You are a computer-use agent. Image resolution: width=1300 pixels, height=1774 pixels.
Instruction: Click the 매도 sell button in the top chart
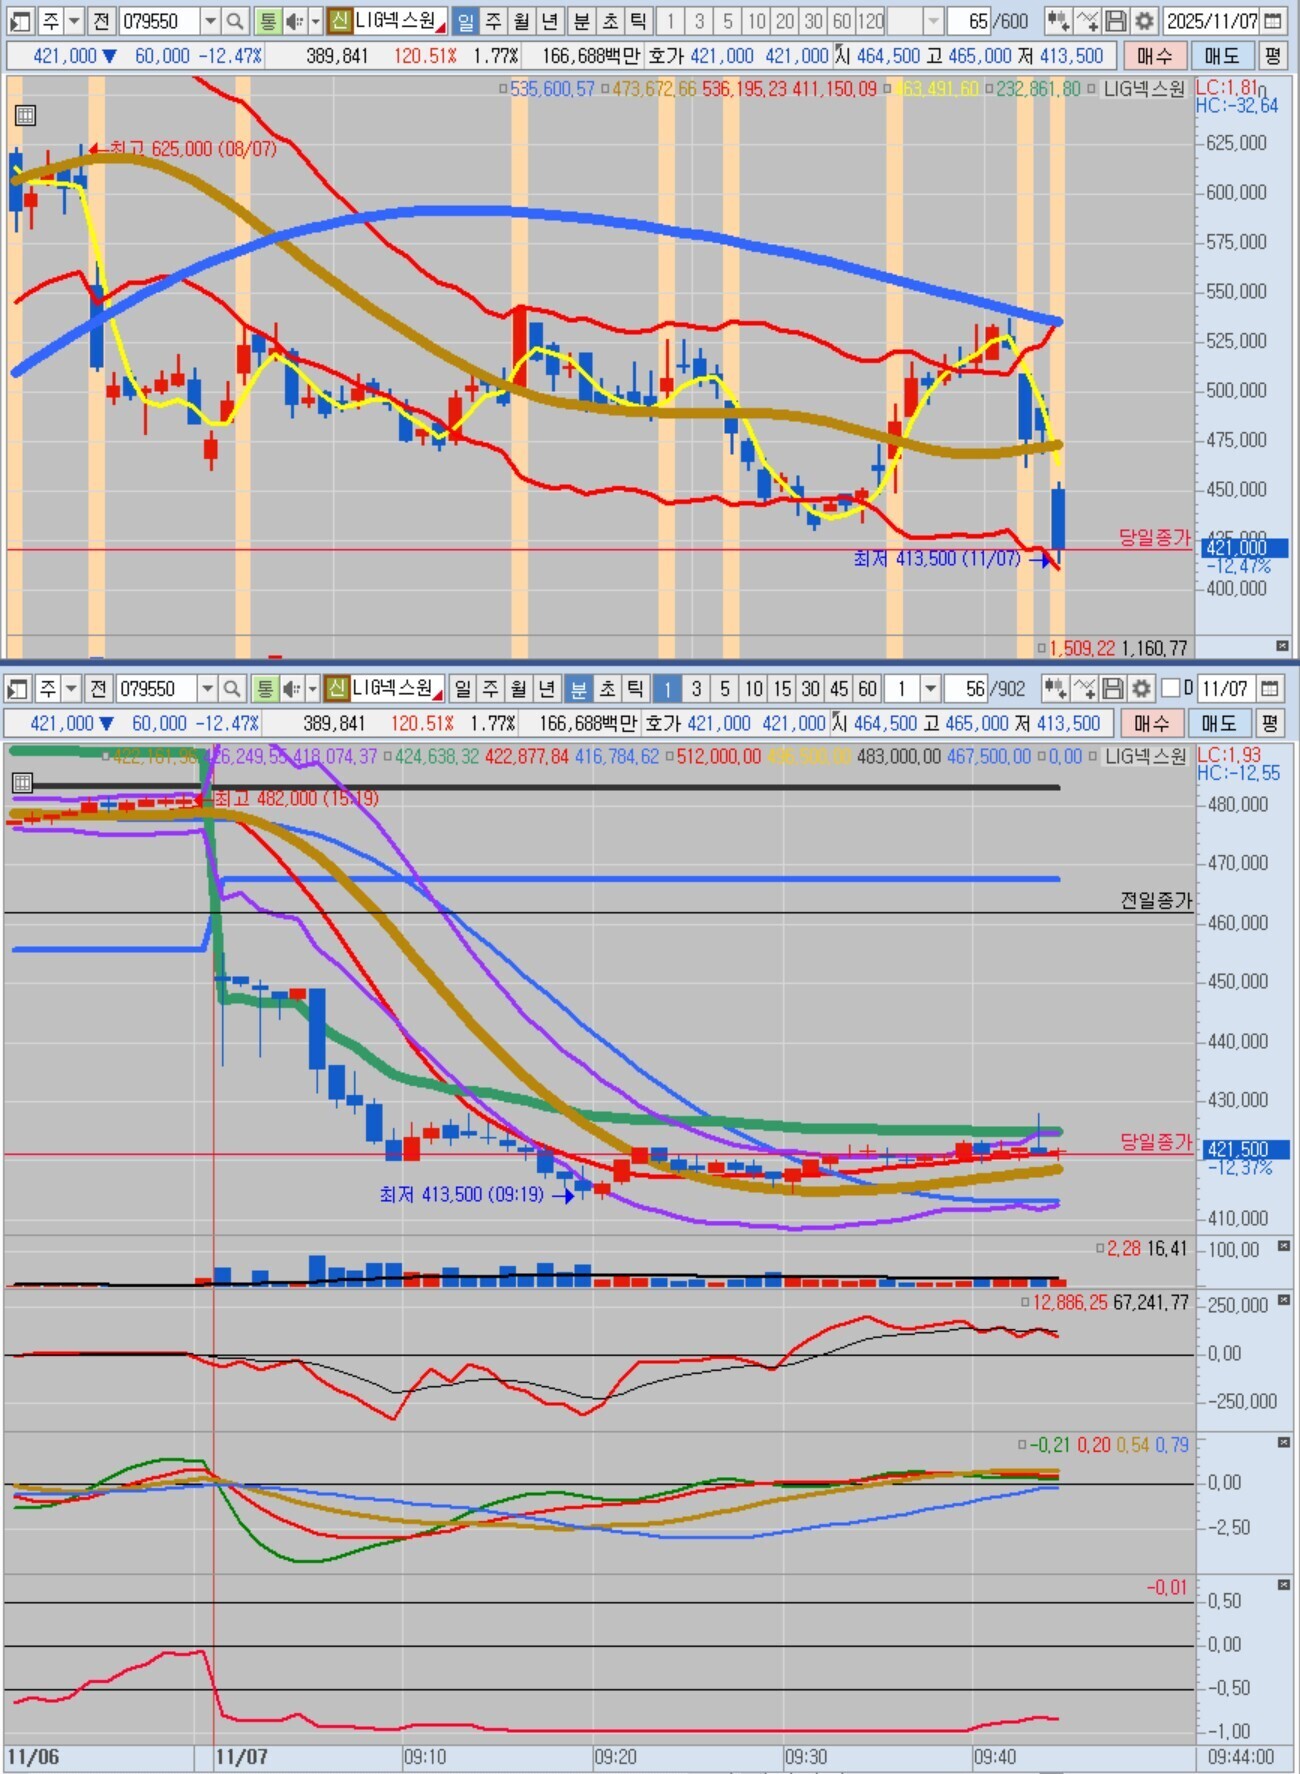point(1221,56)
